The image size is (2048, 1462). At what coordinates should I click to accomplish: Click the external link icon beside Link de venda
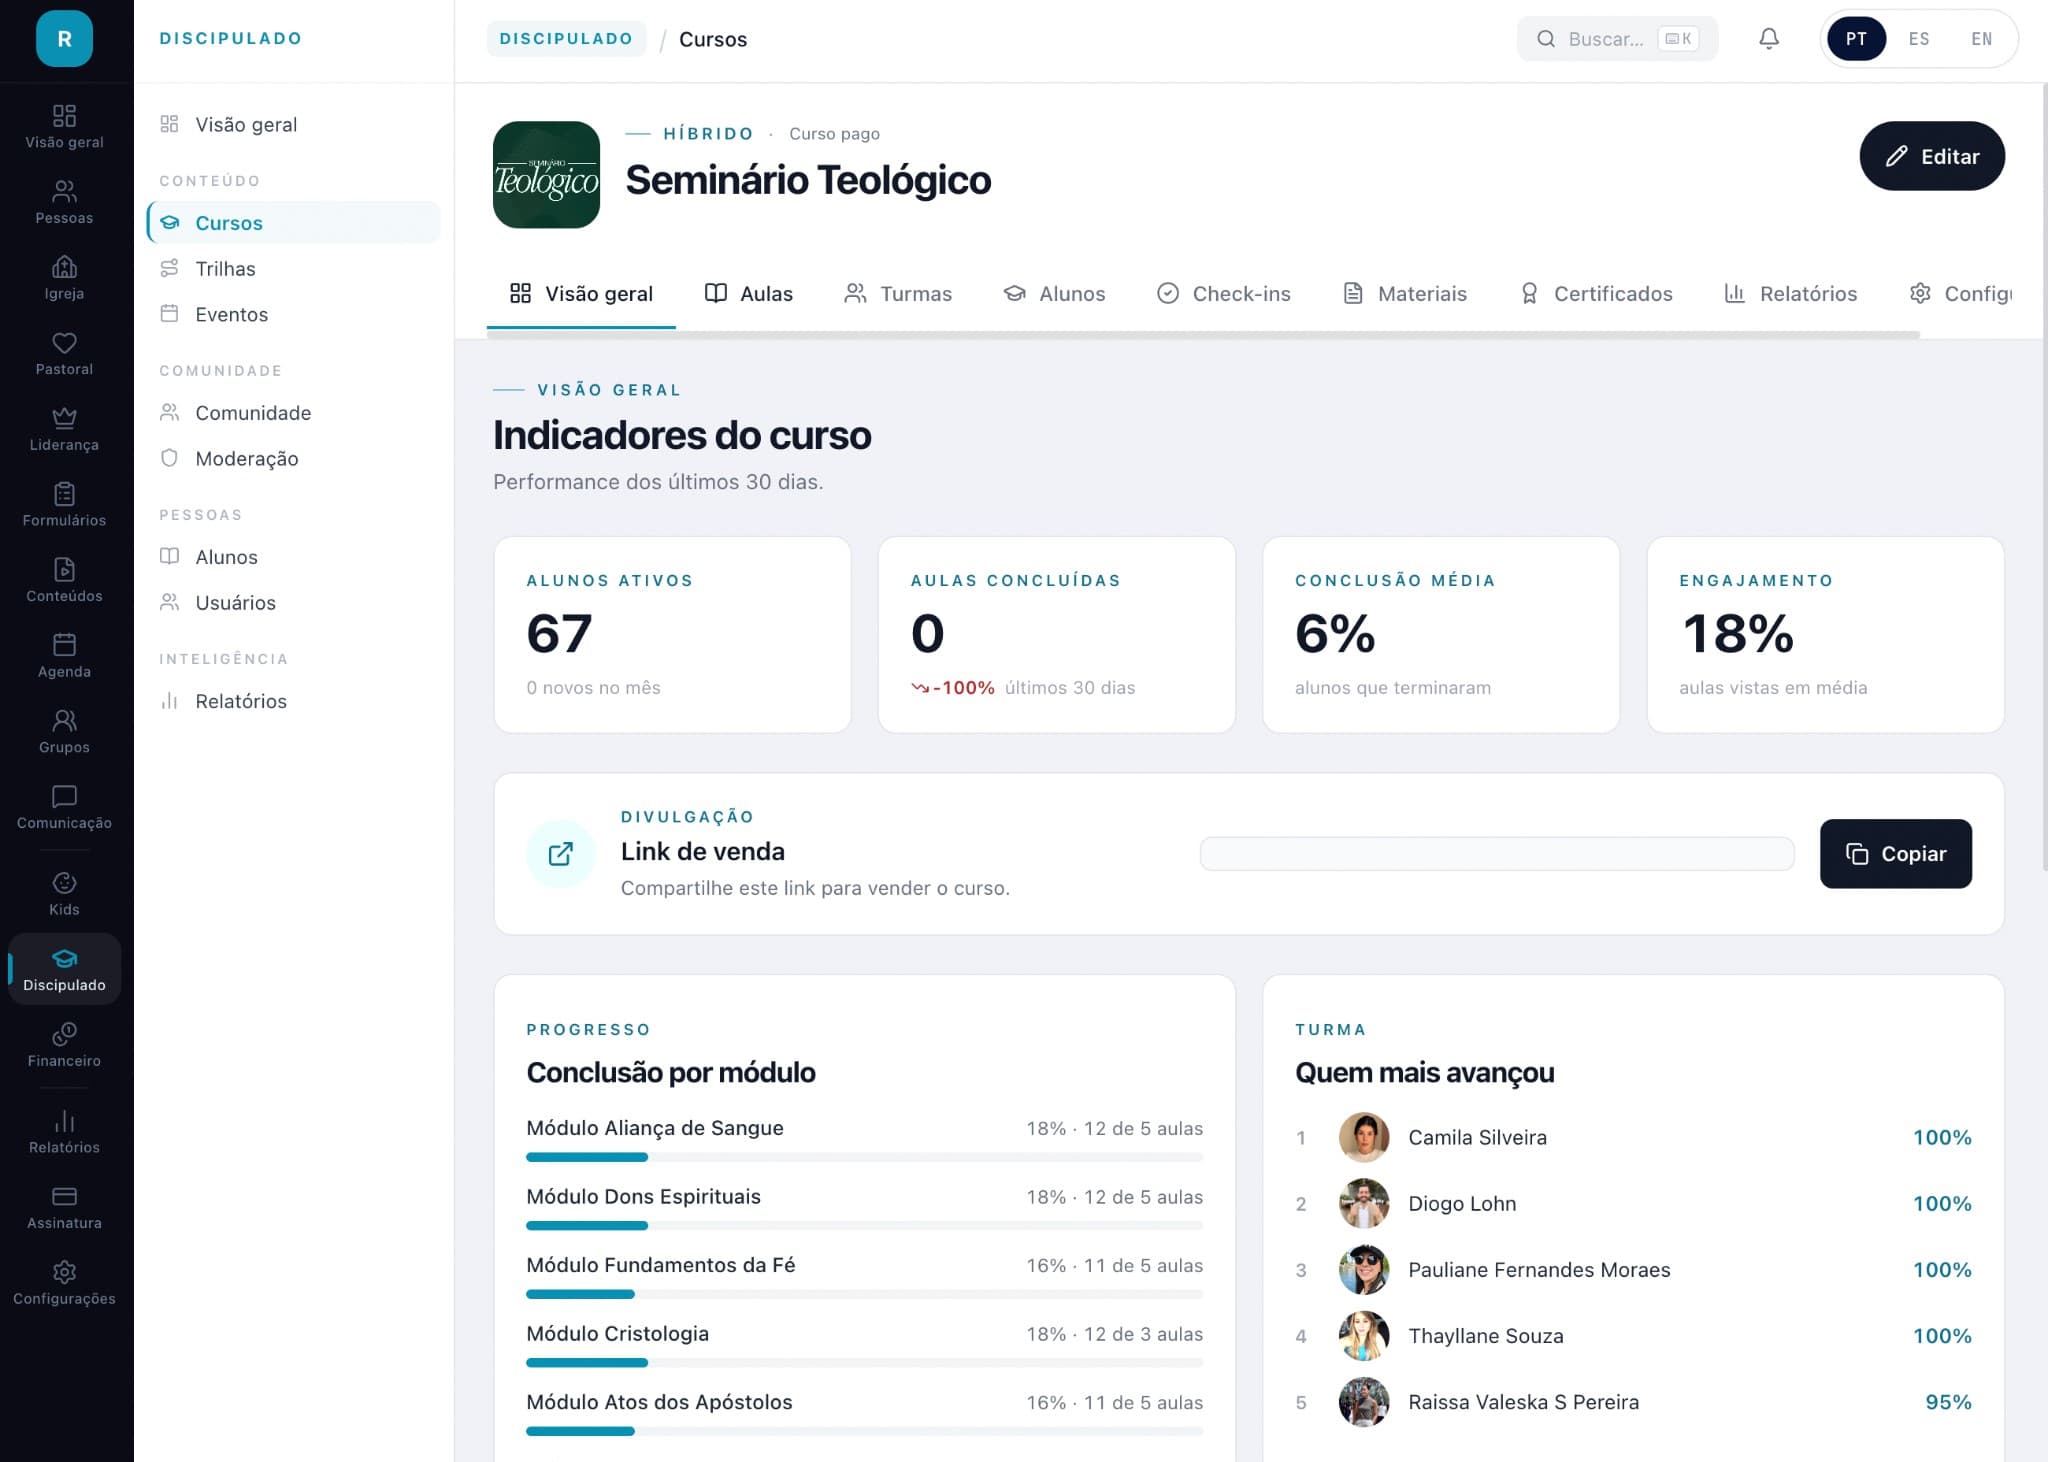560,853
